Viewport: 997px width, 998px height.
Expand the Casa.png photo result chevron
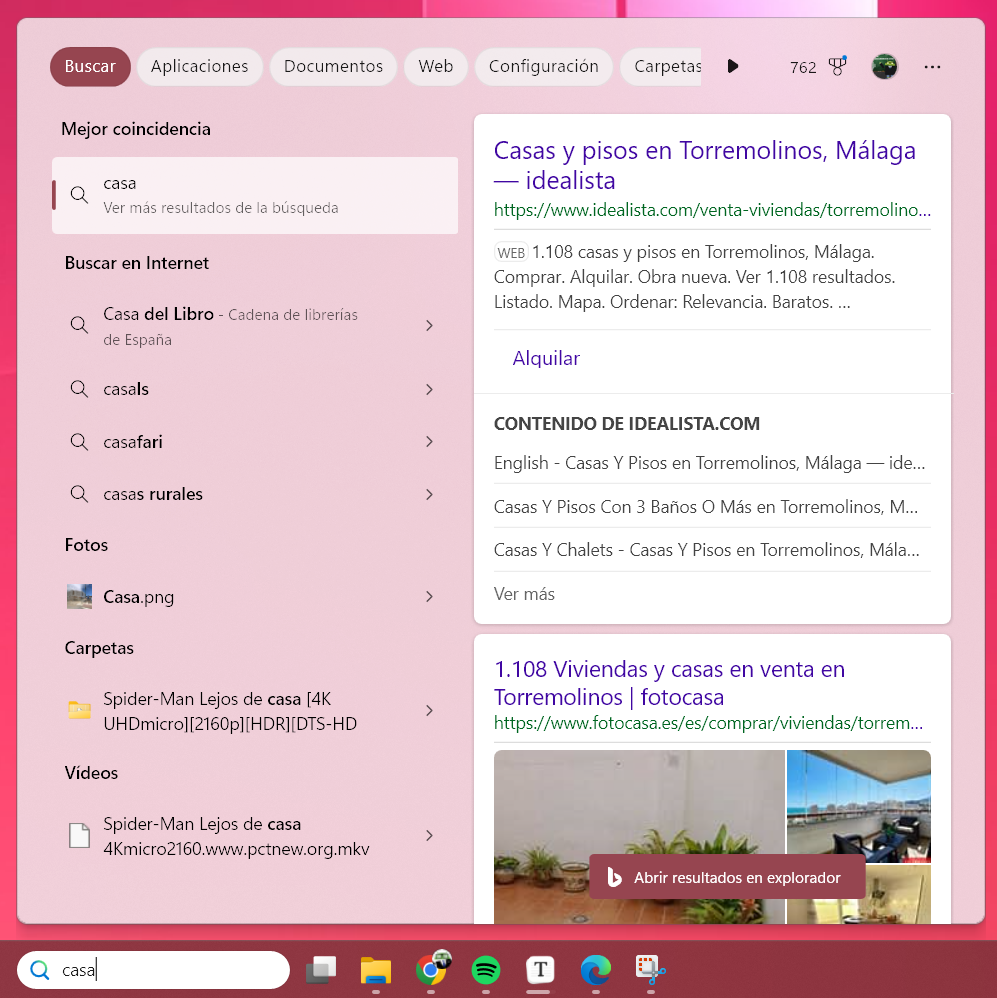pos(430,597)
